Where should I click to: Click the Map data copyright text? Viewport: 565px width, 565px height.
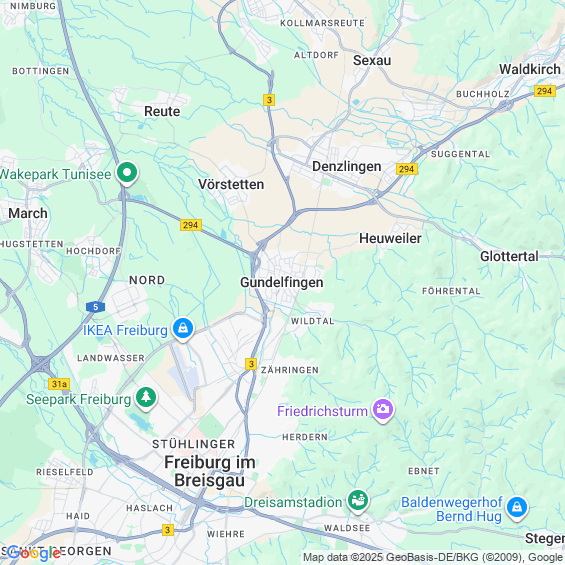[x=433, y=557]
